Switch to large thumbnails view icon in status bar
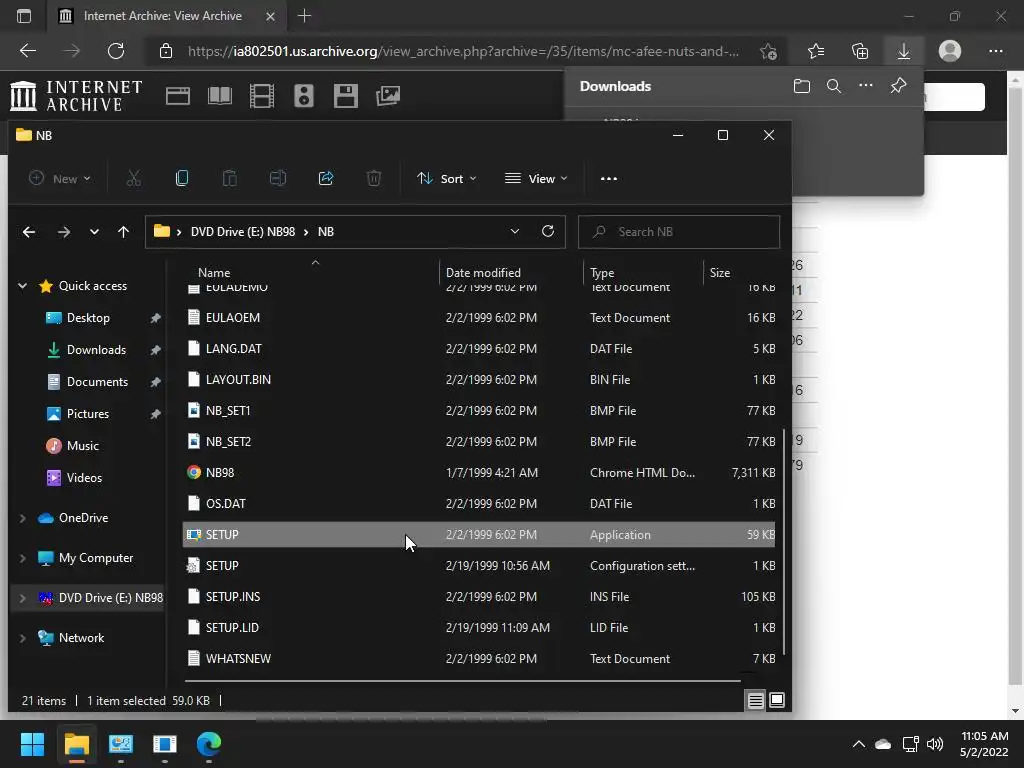Viewport: 1024px width, 768px height. (777, 700)
